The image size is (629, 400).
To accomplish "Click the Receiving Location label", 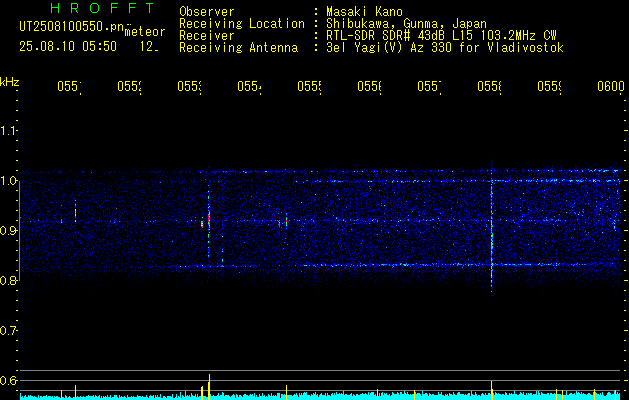I will pos(242,24).
